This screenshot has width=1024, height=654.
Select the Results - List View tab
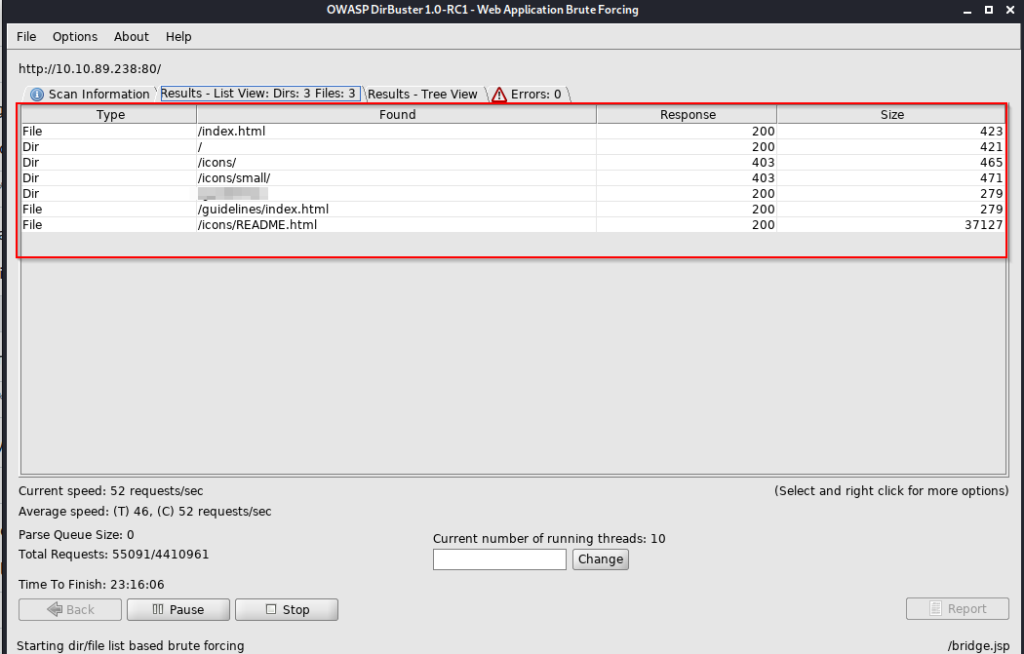pyautogui.click(x=258, y=93)
